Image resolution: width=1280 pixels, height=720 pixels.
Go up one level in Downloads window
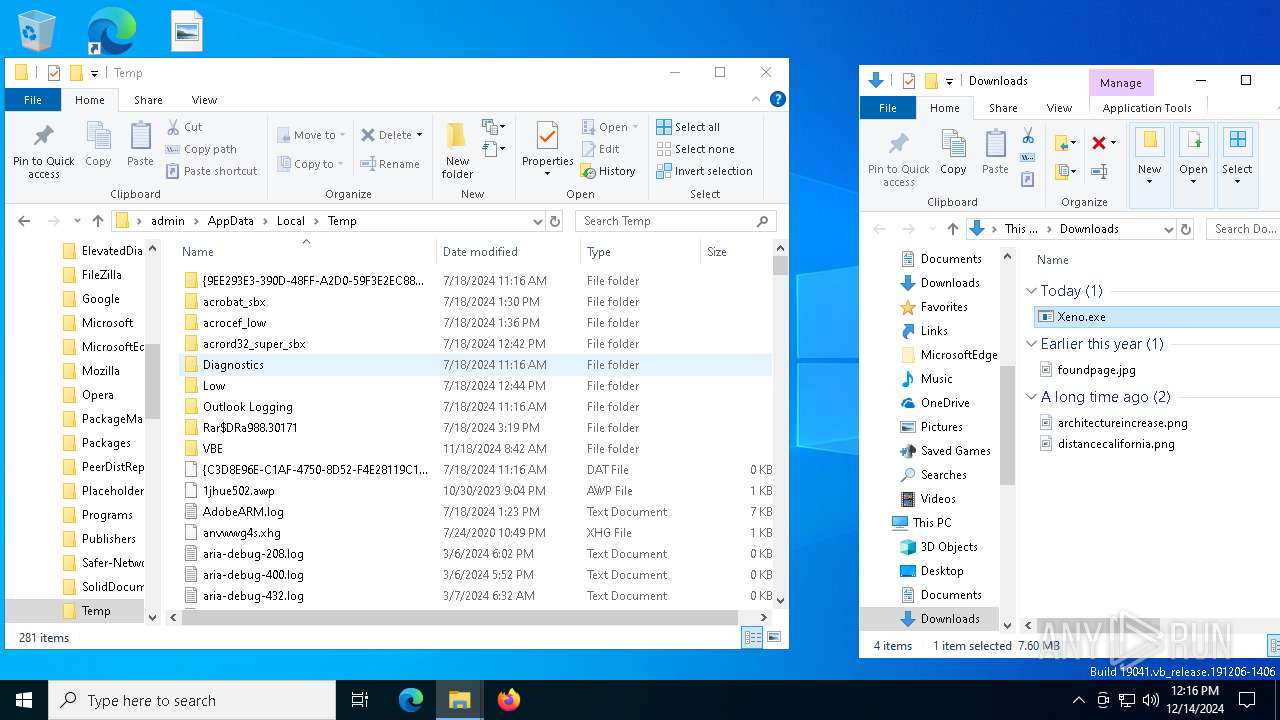click(952, 229)
